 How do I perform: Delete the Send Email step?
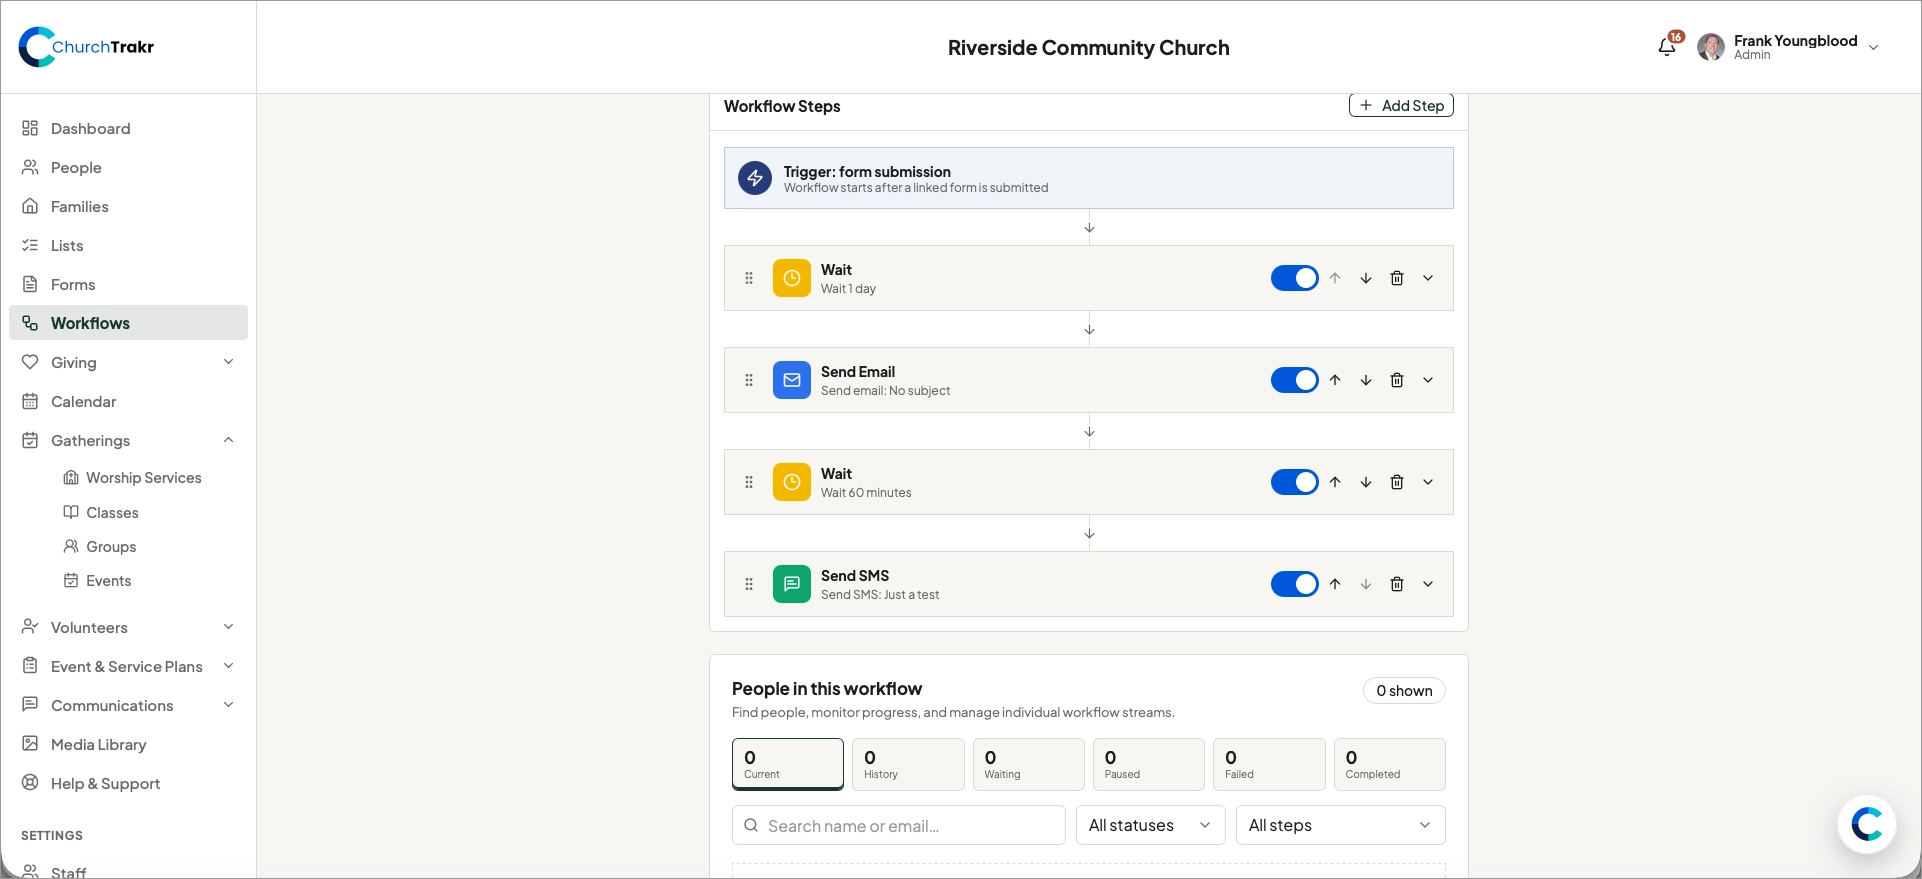[1397, 380]
